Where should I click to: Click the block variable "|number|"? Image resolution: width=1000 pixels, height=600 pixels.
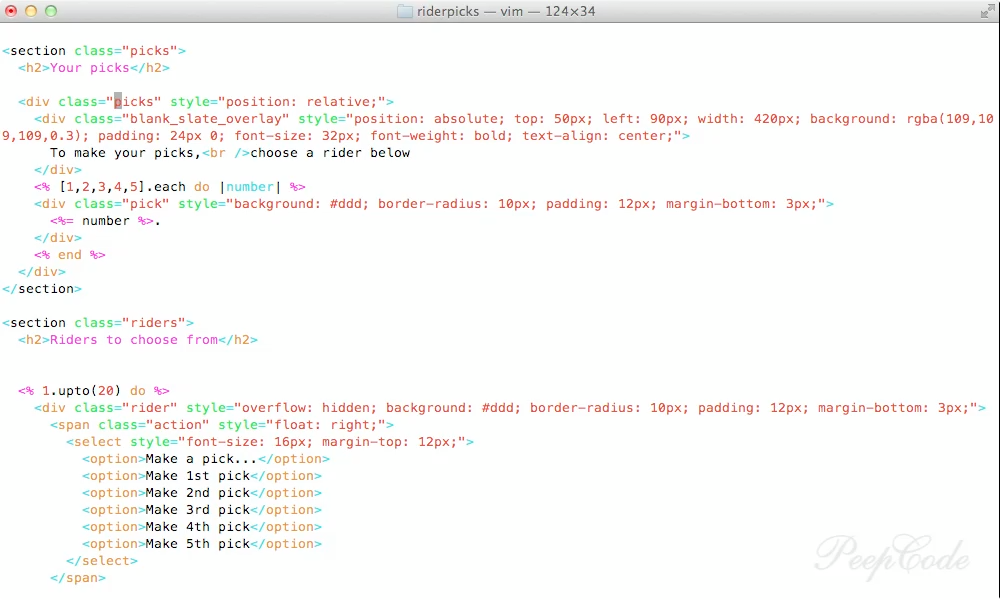(x=250, y=187)
